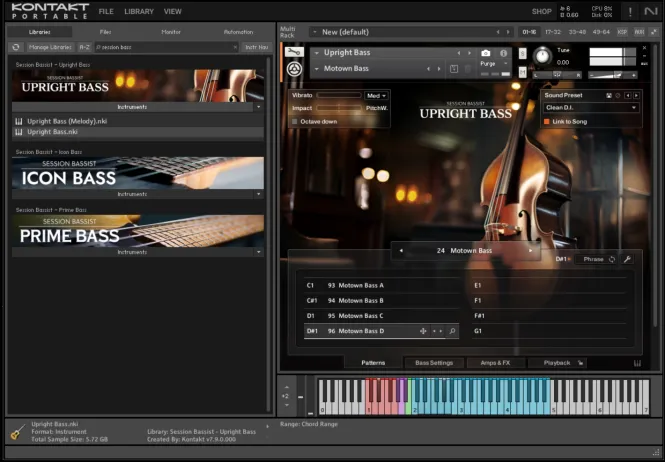The height and width of the screenshot is (462, 665).
Task: Open the Vibrato Med dropdown
Action: (376, 96)
